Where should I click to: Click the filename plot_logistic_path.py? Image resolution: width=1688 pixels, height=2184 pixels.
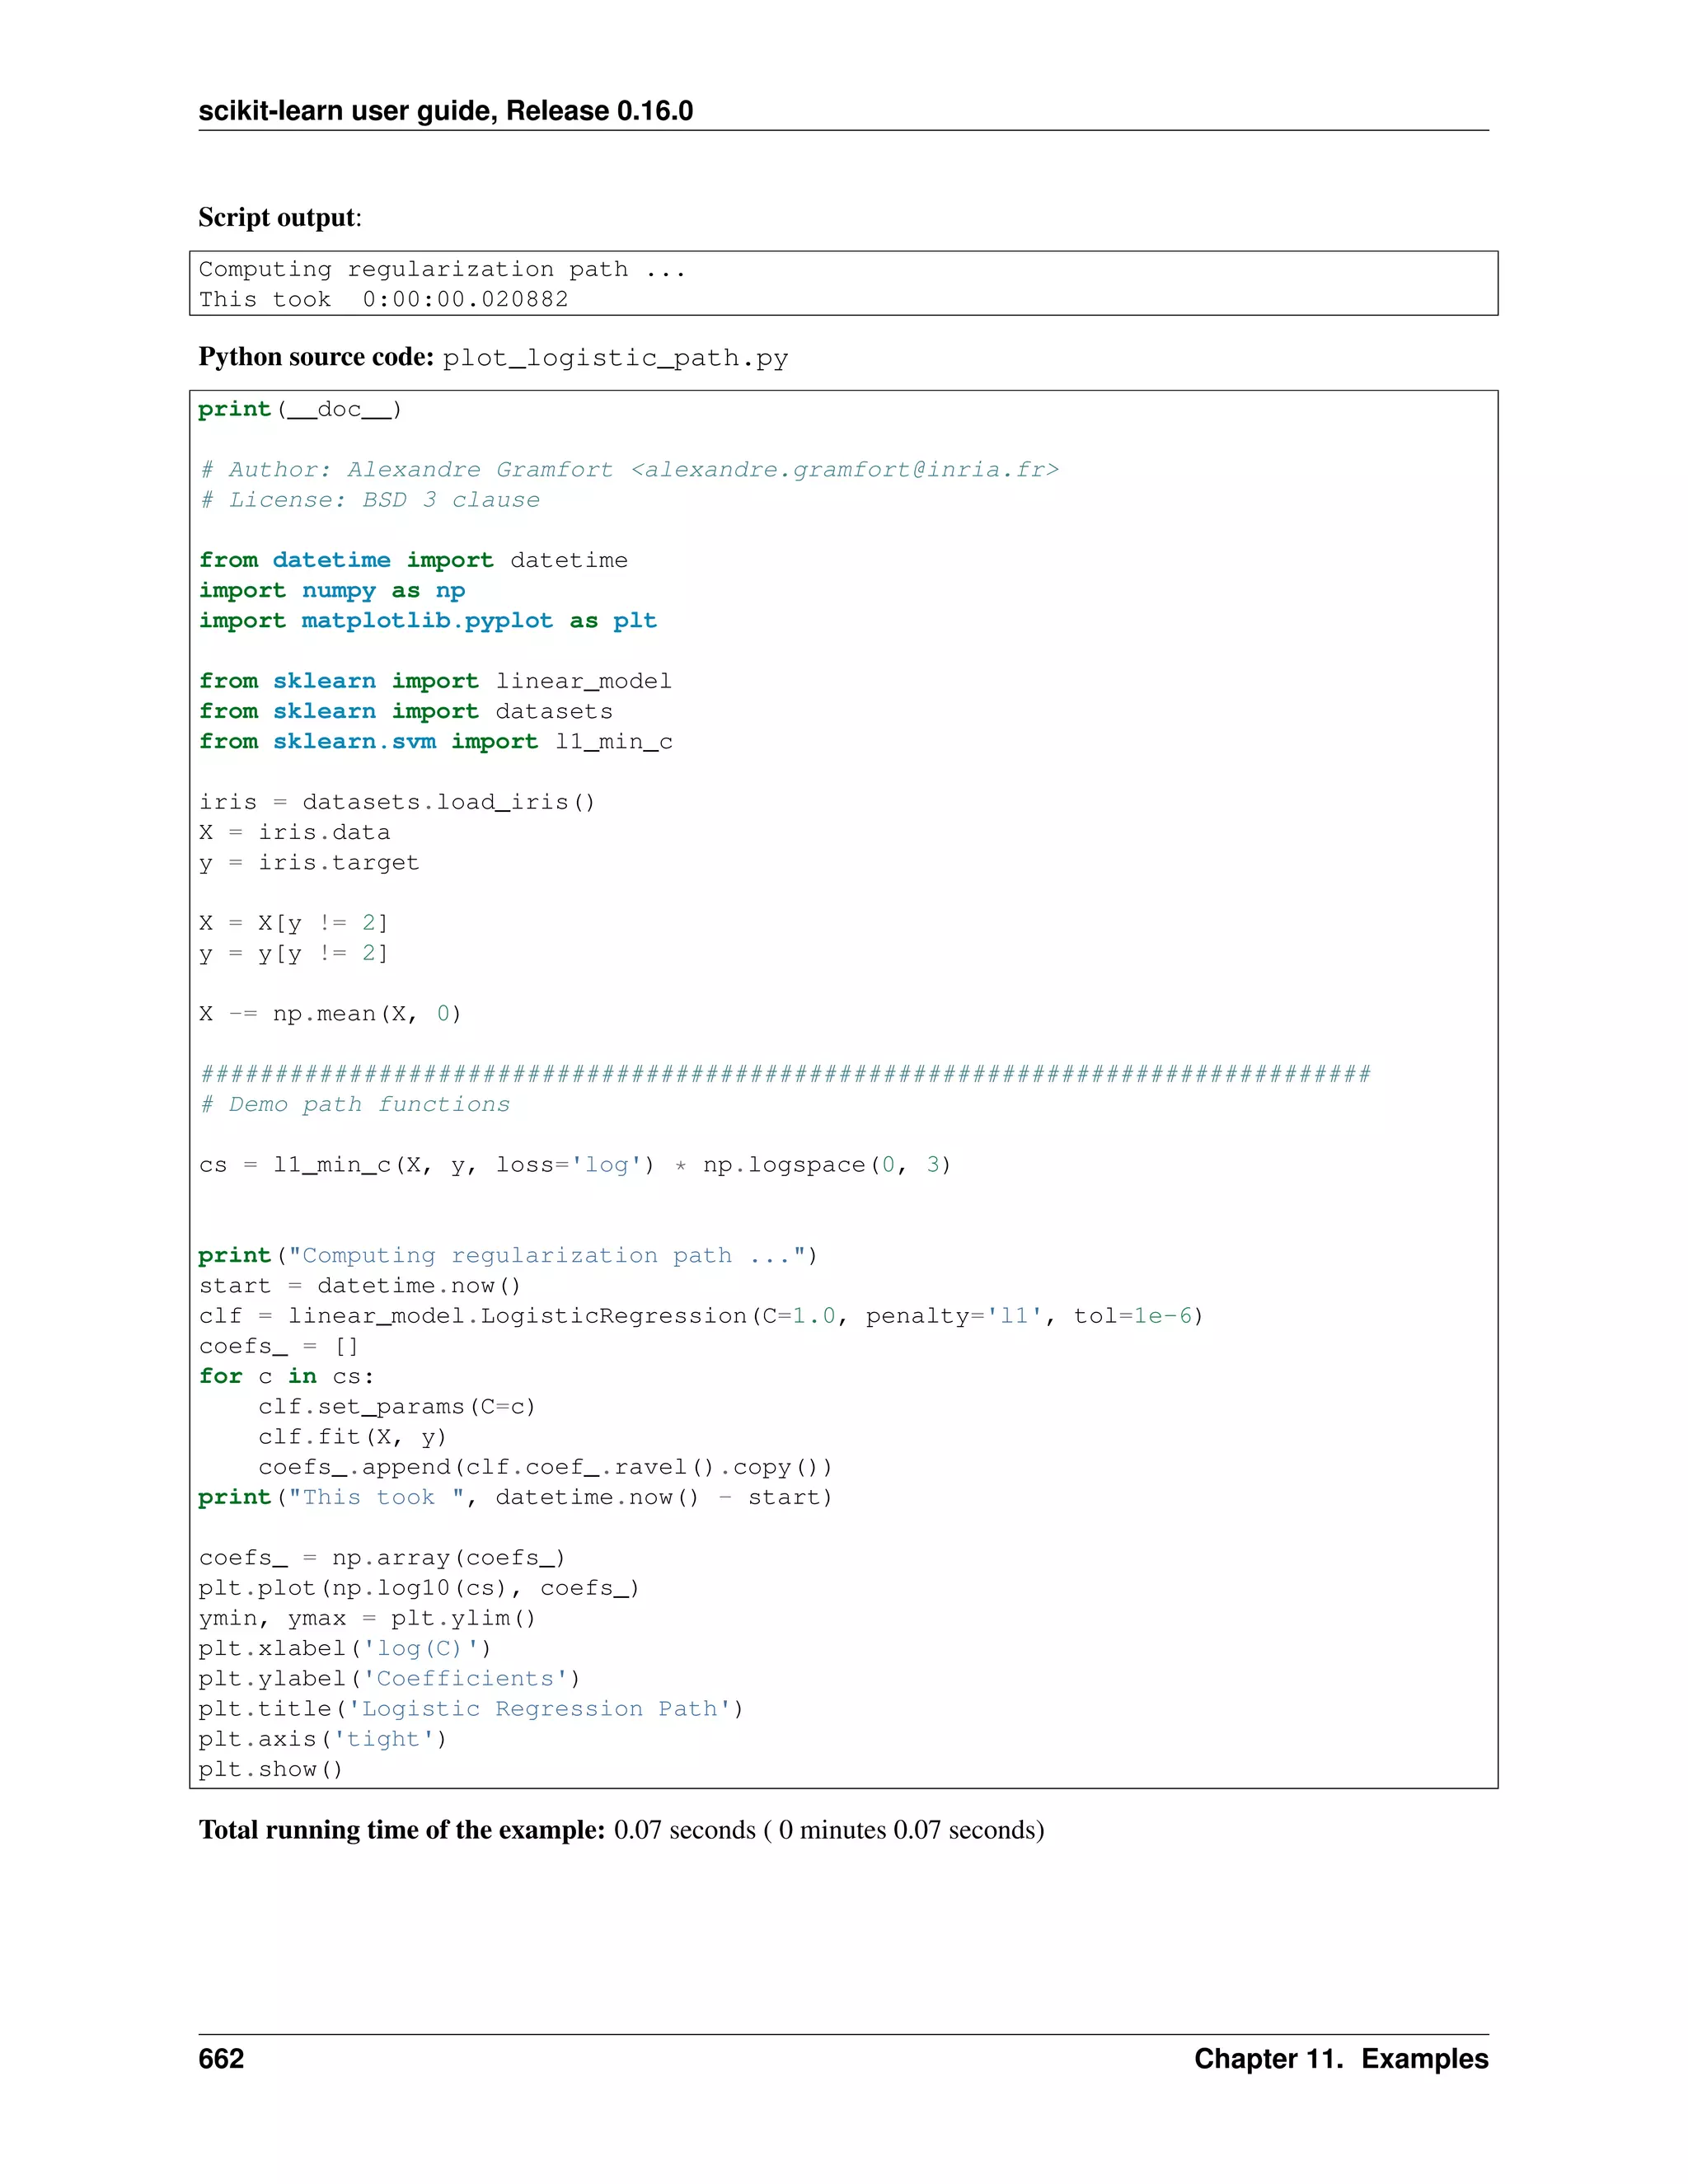point(615,358)
